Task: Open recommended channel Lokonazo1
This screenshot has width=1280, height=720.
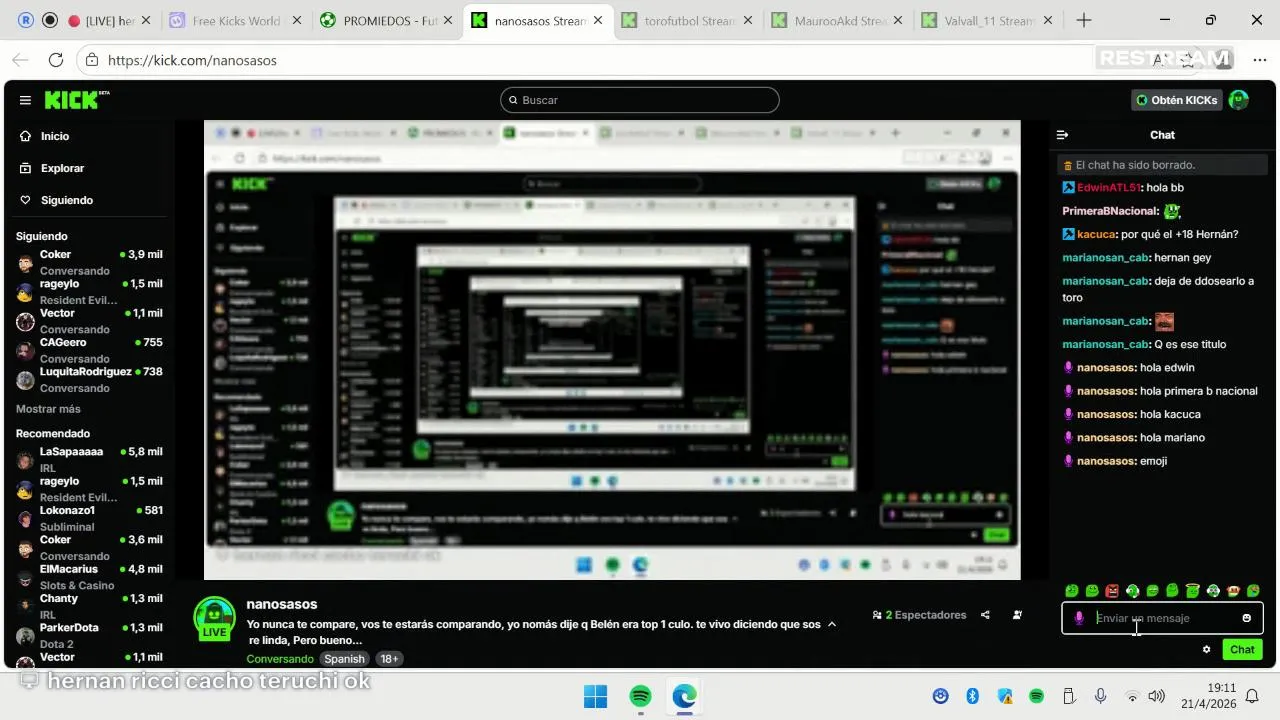Action: point(90,518)
